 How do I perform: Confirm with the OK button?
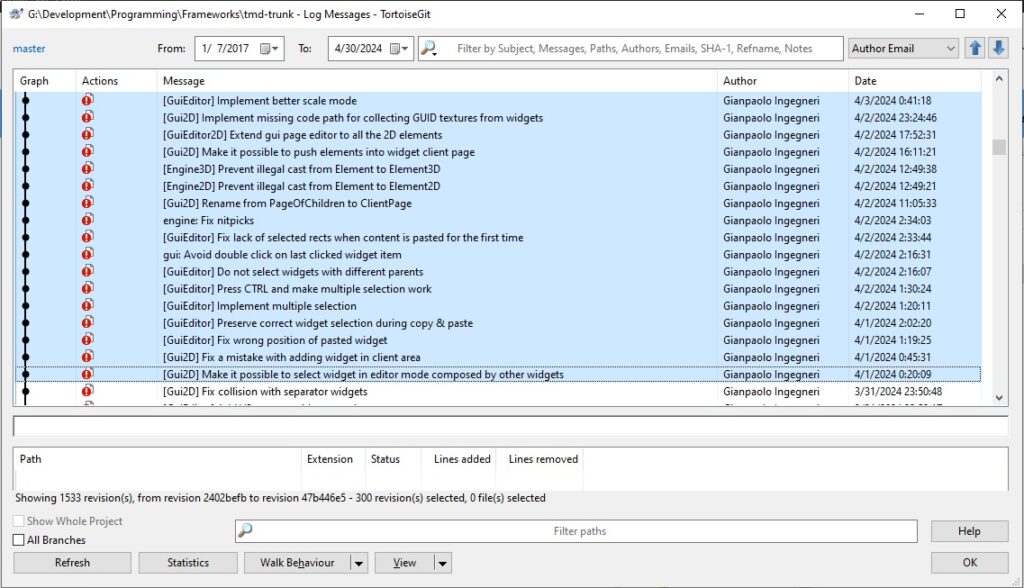pyautogui.click(x=969, y=563)
